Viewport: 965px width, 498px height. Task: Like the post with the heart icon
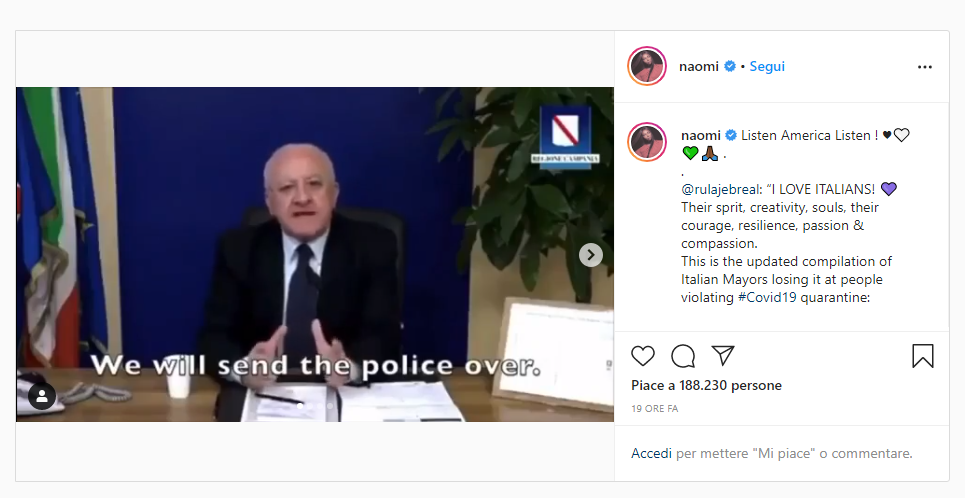coord(643,356)
